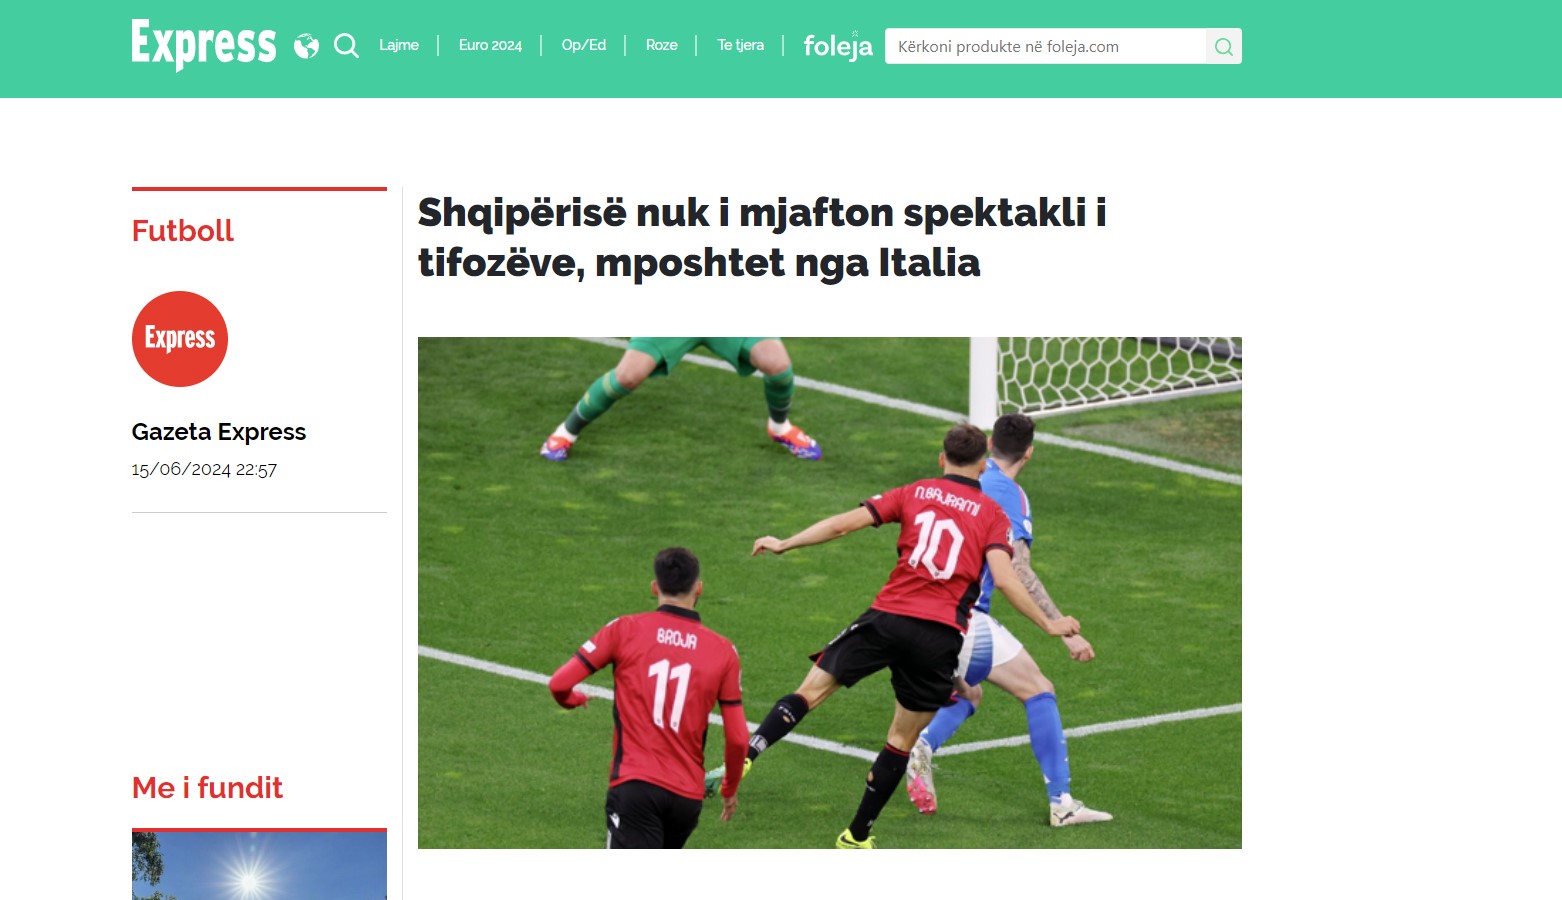Open the sunny sky thumbnail under Me i fundit

click(x=259, y=866)
